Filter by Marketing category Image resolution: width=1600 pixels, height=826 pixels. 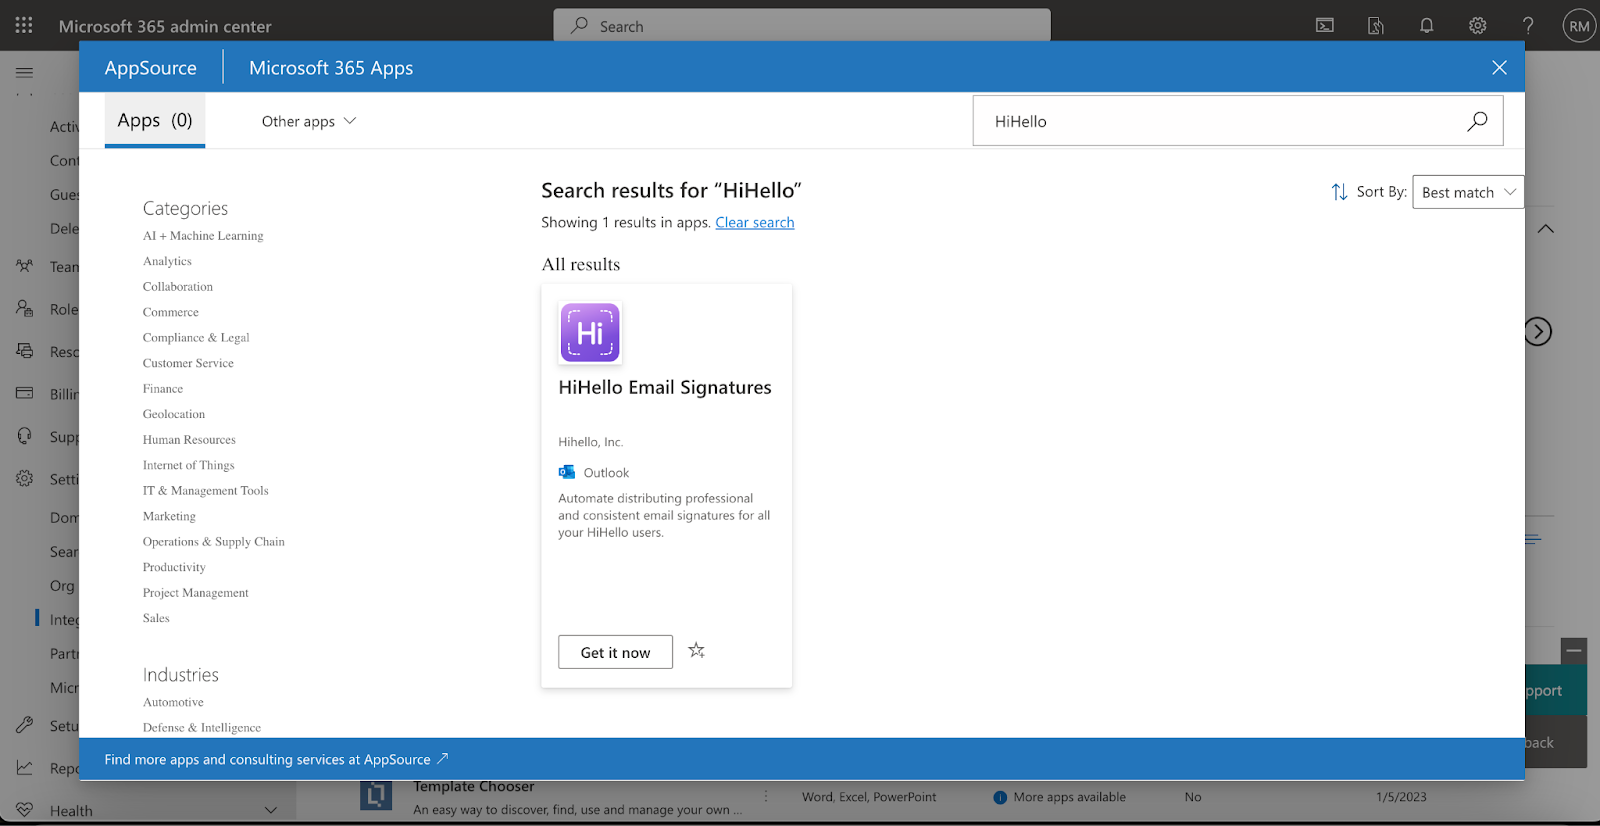pyautogui.click(x=169, y=516)
